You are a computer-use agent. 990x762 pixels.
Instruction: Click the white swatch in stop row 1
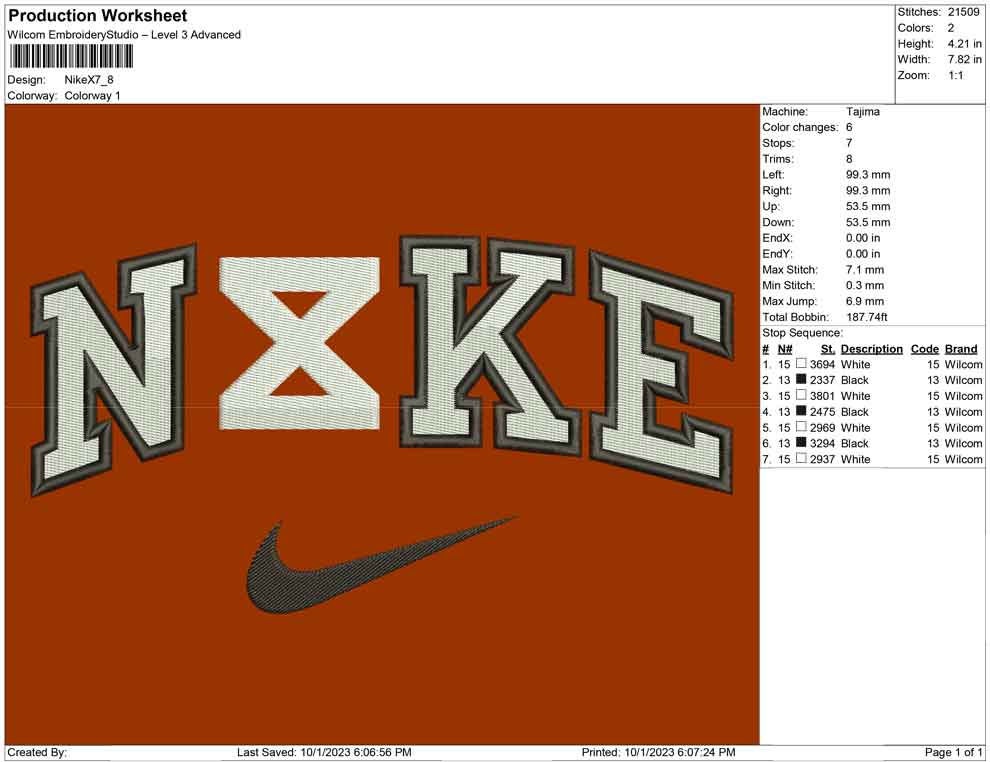(801, 364)
